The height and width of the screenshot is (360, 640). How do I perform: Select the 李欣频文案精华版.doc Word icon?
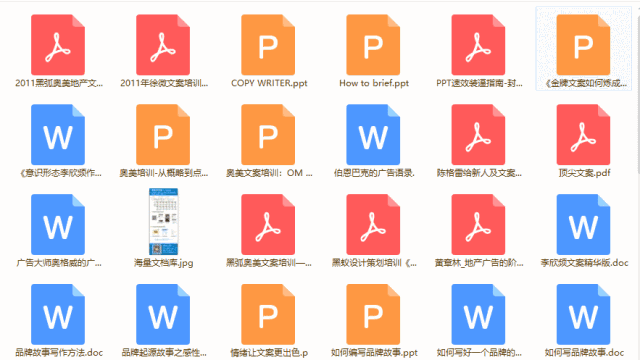point(583,224)
